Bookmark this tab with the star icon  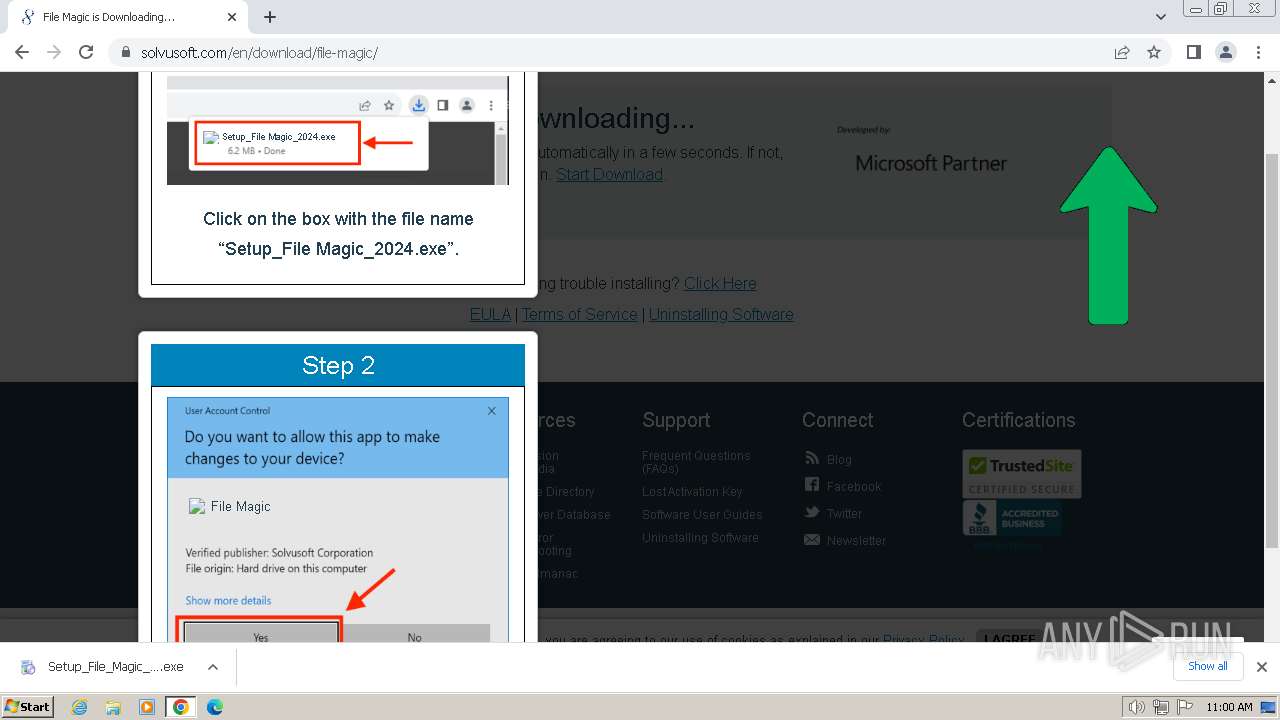[1154, 52]
